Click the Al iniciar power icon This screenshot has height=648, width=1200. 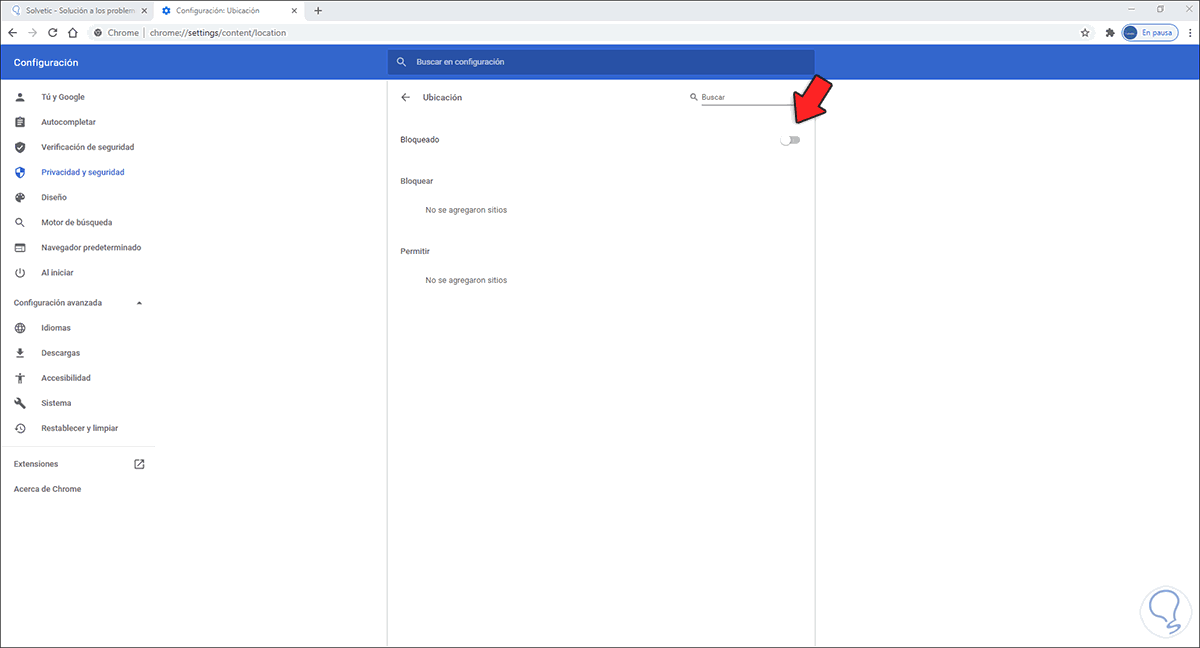coord(20,272)
